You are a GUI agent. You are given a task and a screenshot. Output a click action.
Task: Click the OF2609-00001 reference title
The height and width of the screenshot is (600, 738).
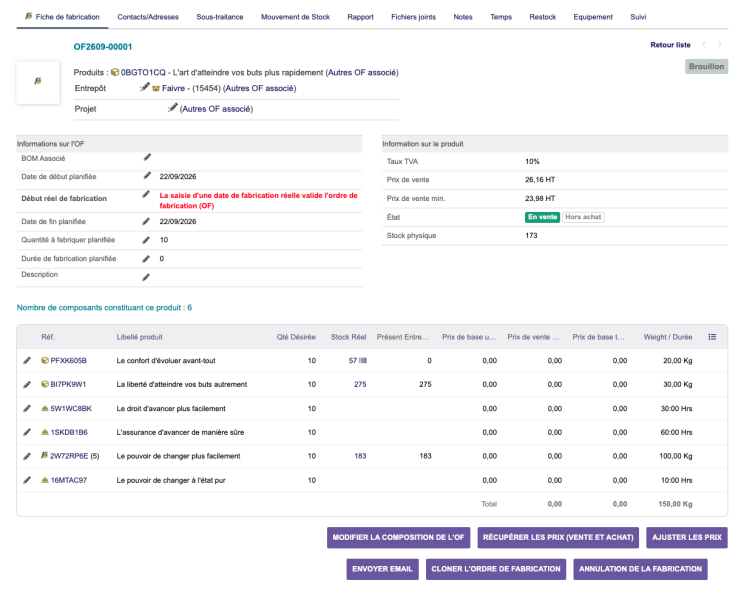103,47
